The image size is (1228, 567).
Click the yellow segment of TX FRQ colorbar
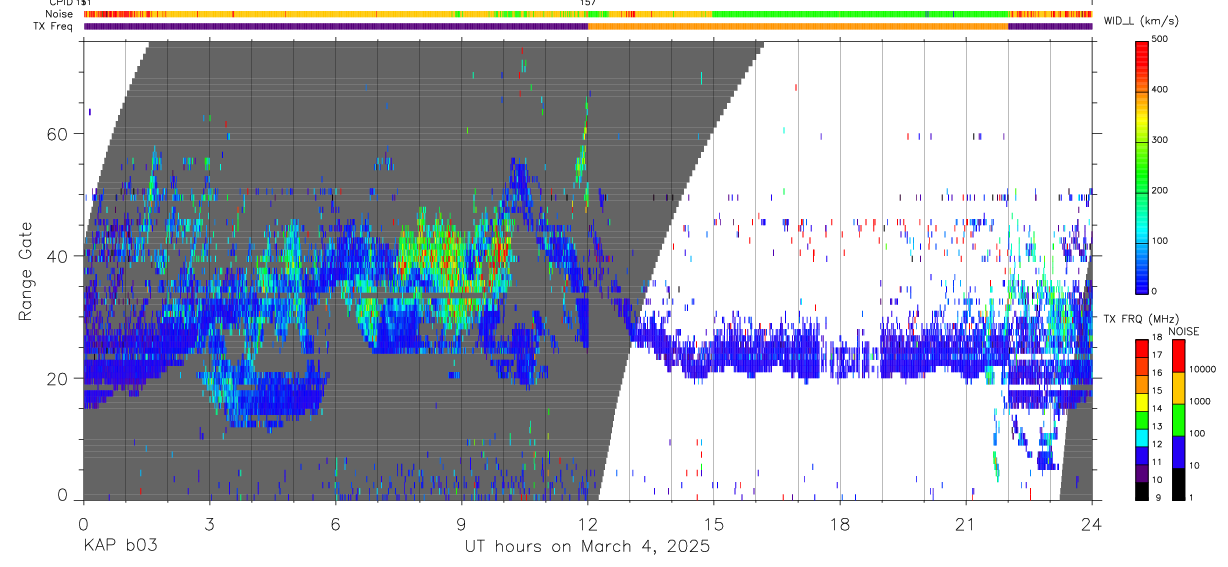[x=1142, y=402]
